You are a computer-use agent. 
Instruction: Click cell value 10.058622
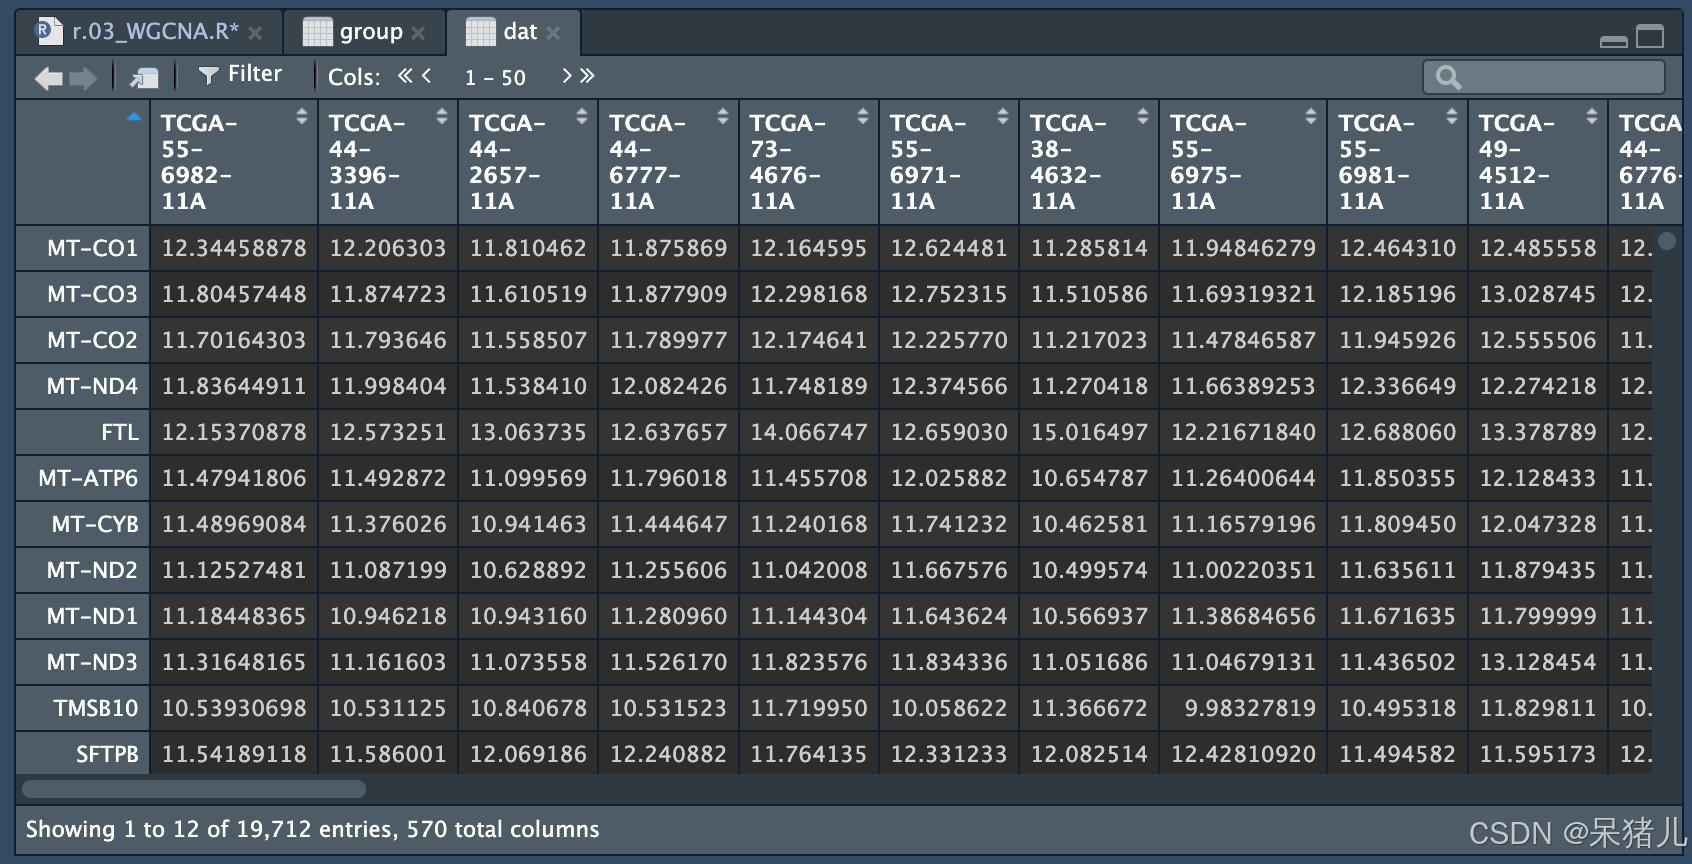click(949, 708)
